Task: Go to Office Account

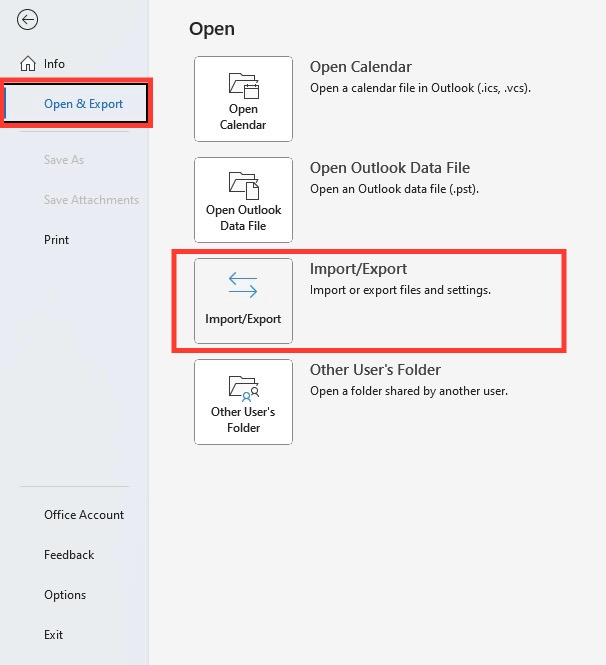Action: [84, 514]
